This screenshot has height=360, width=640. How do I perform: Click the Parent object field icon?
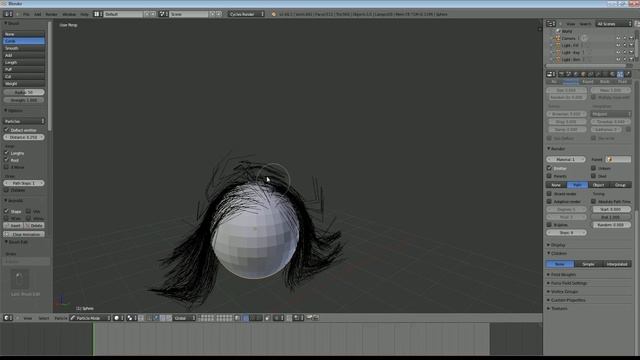coord(610,160)
